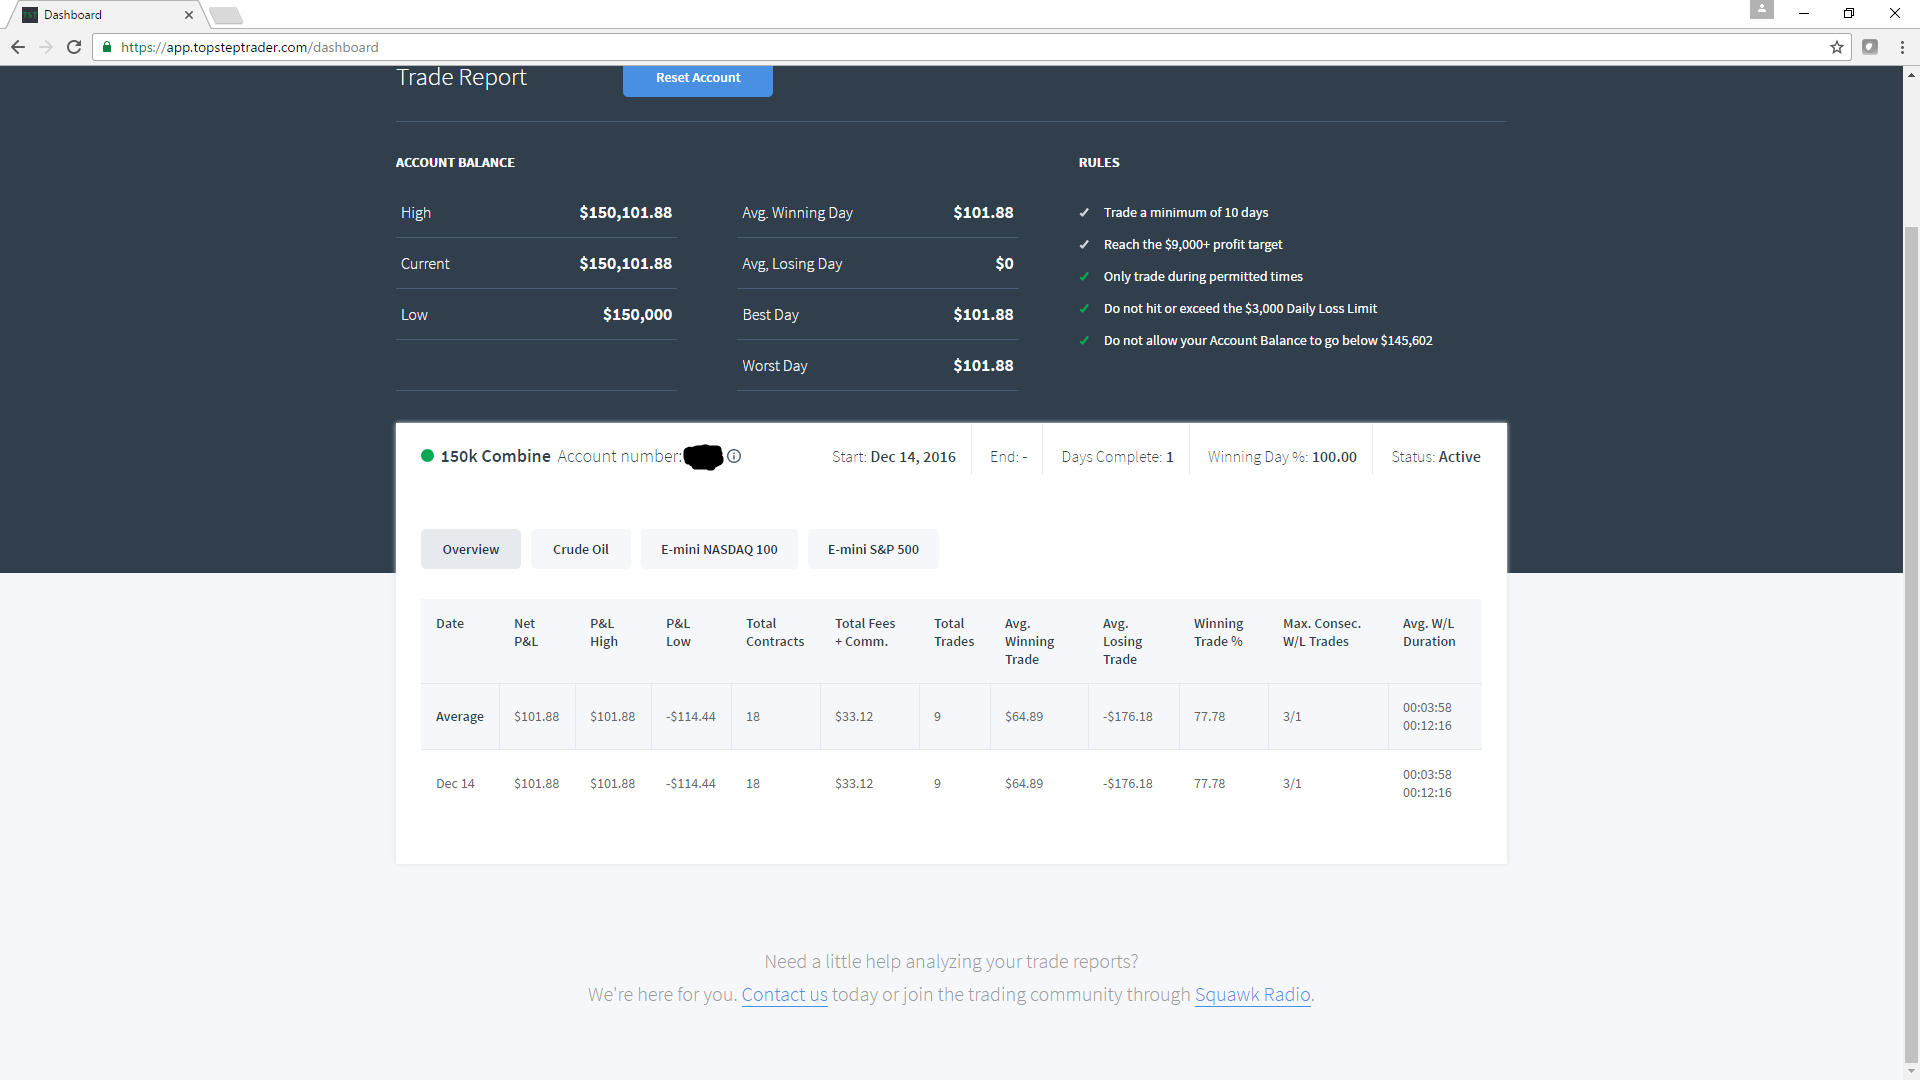The width and height of the screenshot is (1920, 1080).
Task: Click the green active status dot
Action: (427, 456)
